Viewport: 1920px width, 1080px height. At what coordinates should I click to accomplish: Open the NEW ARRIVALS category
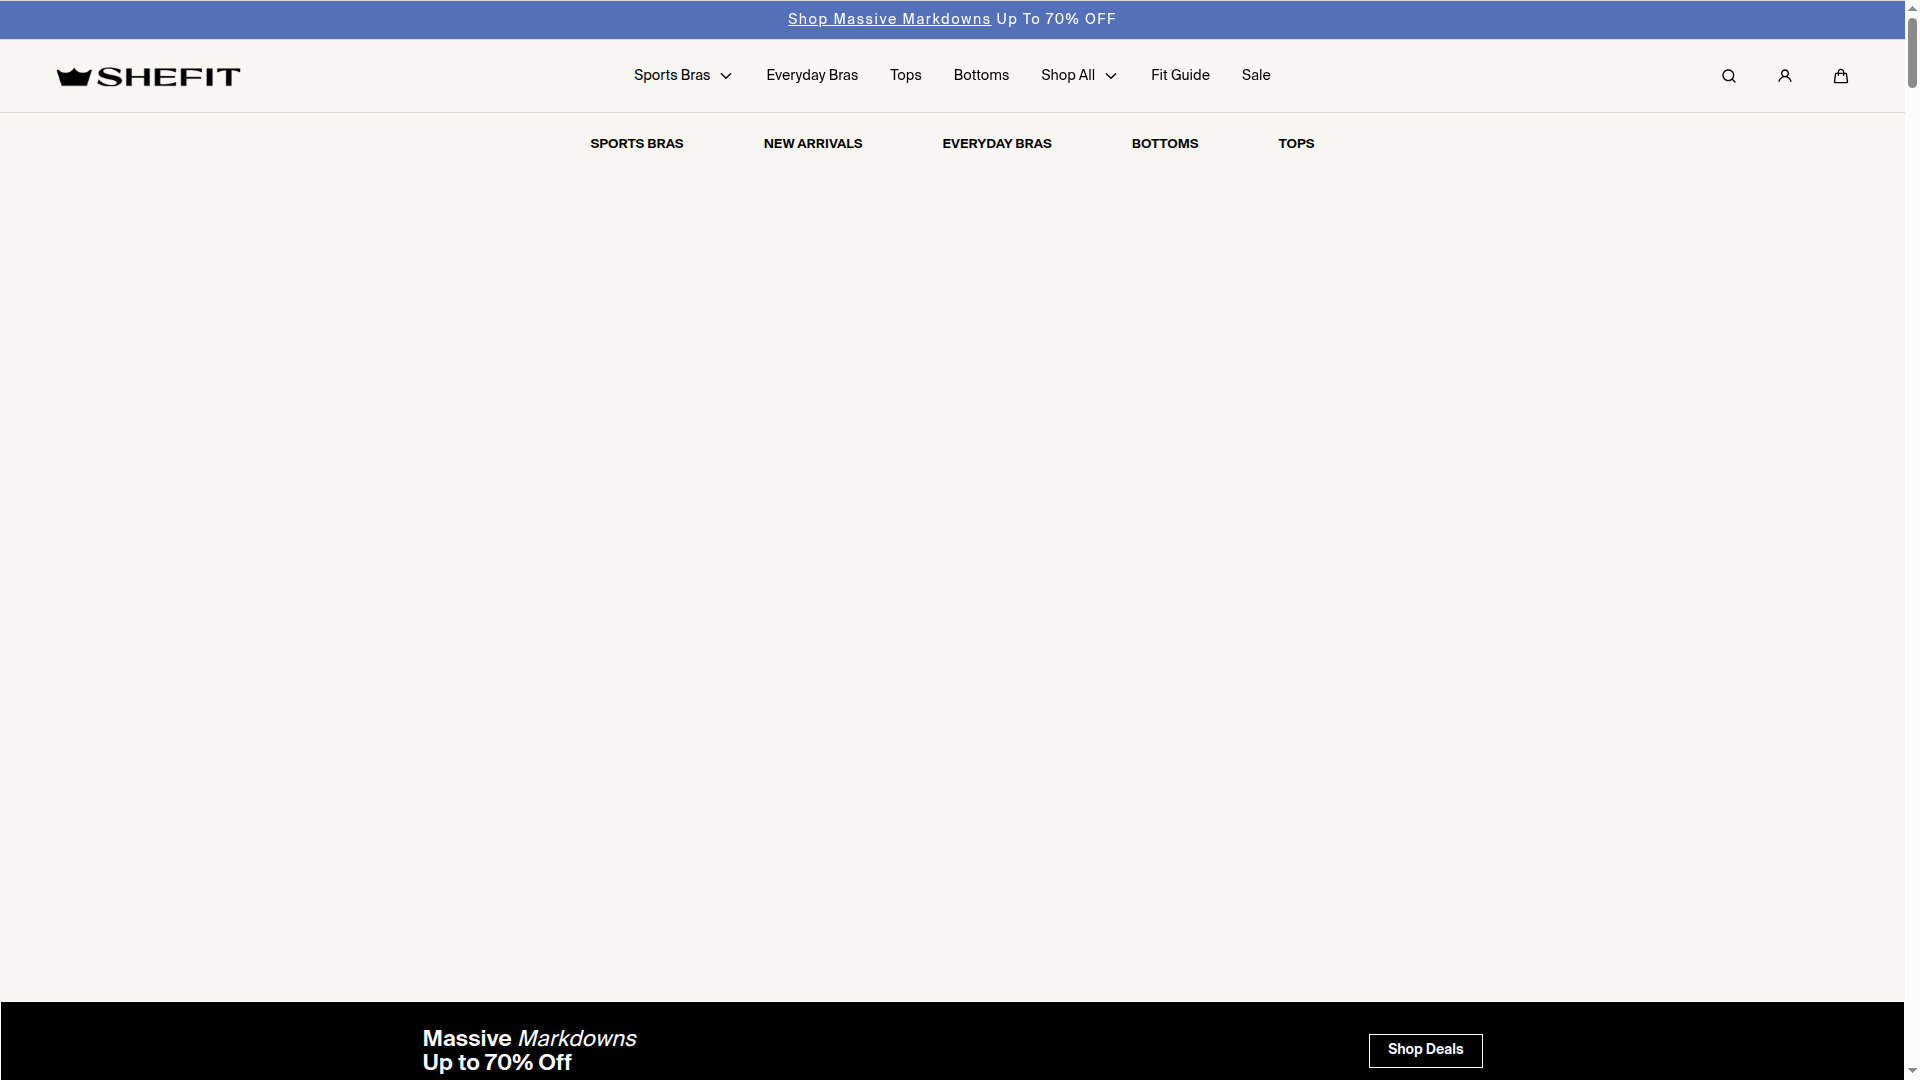pos(812,143)
